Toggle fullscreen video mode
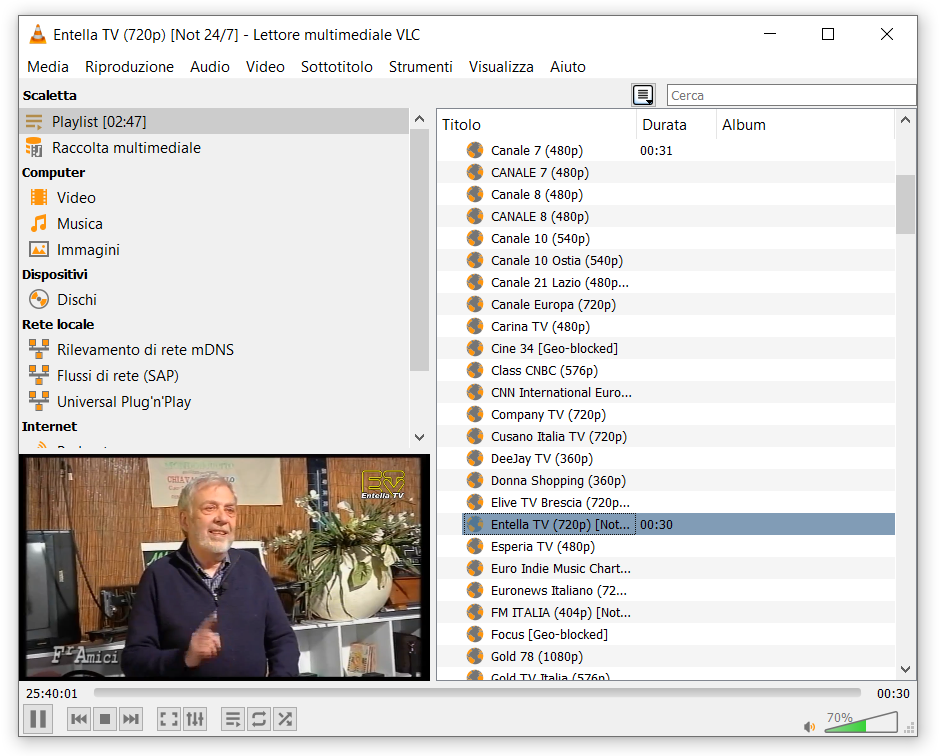 point(169,718)
